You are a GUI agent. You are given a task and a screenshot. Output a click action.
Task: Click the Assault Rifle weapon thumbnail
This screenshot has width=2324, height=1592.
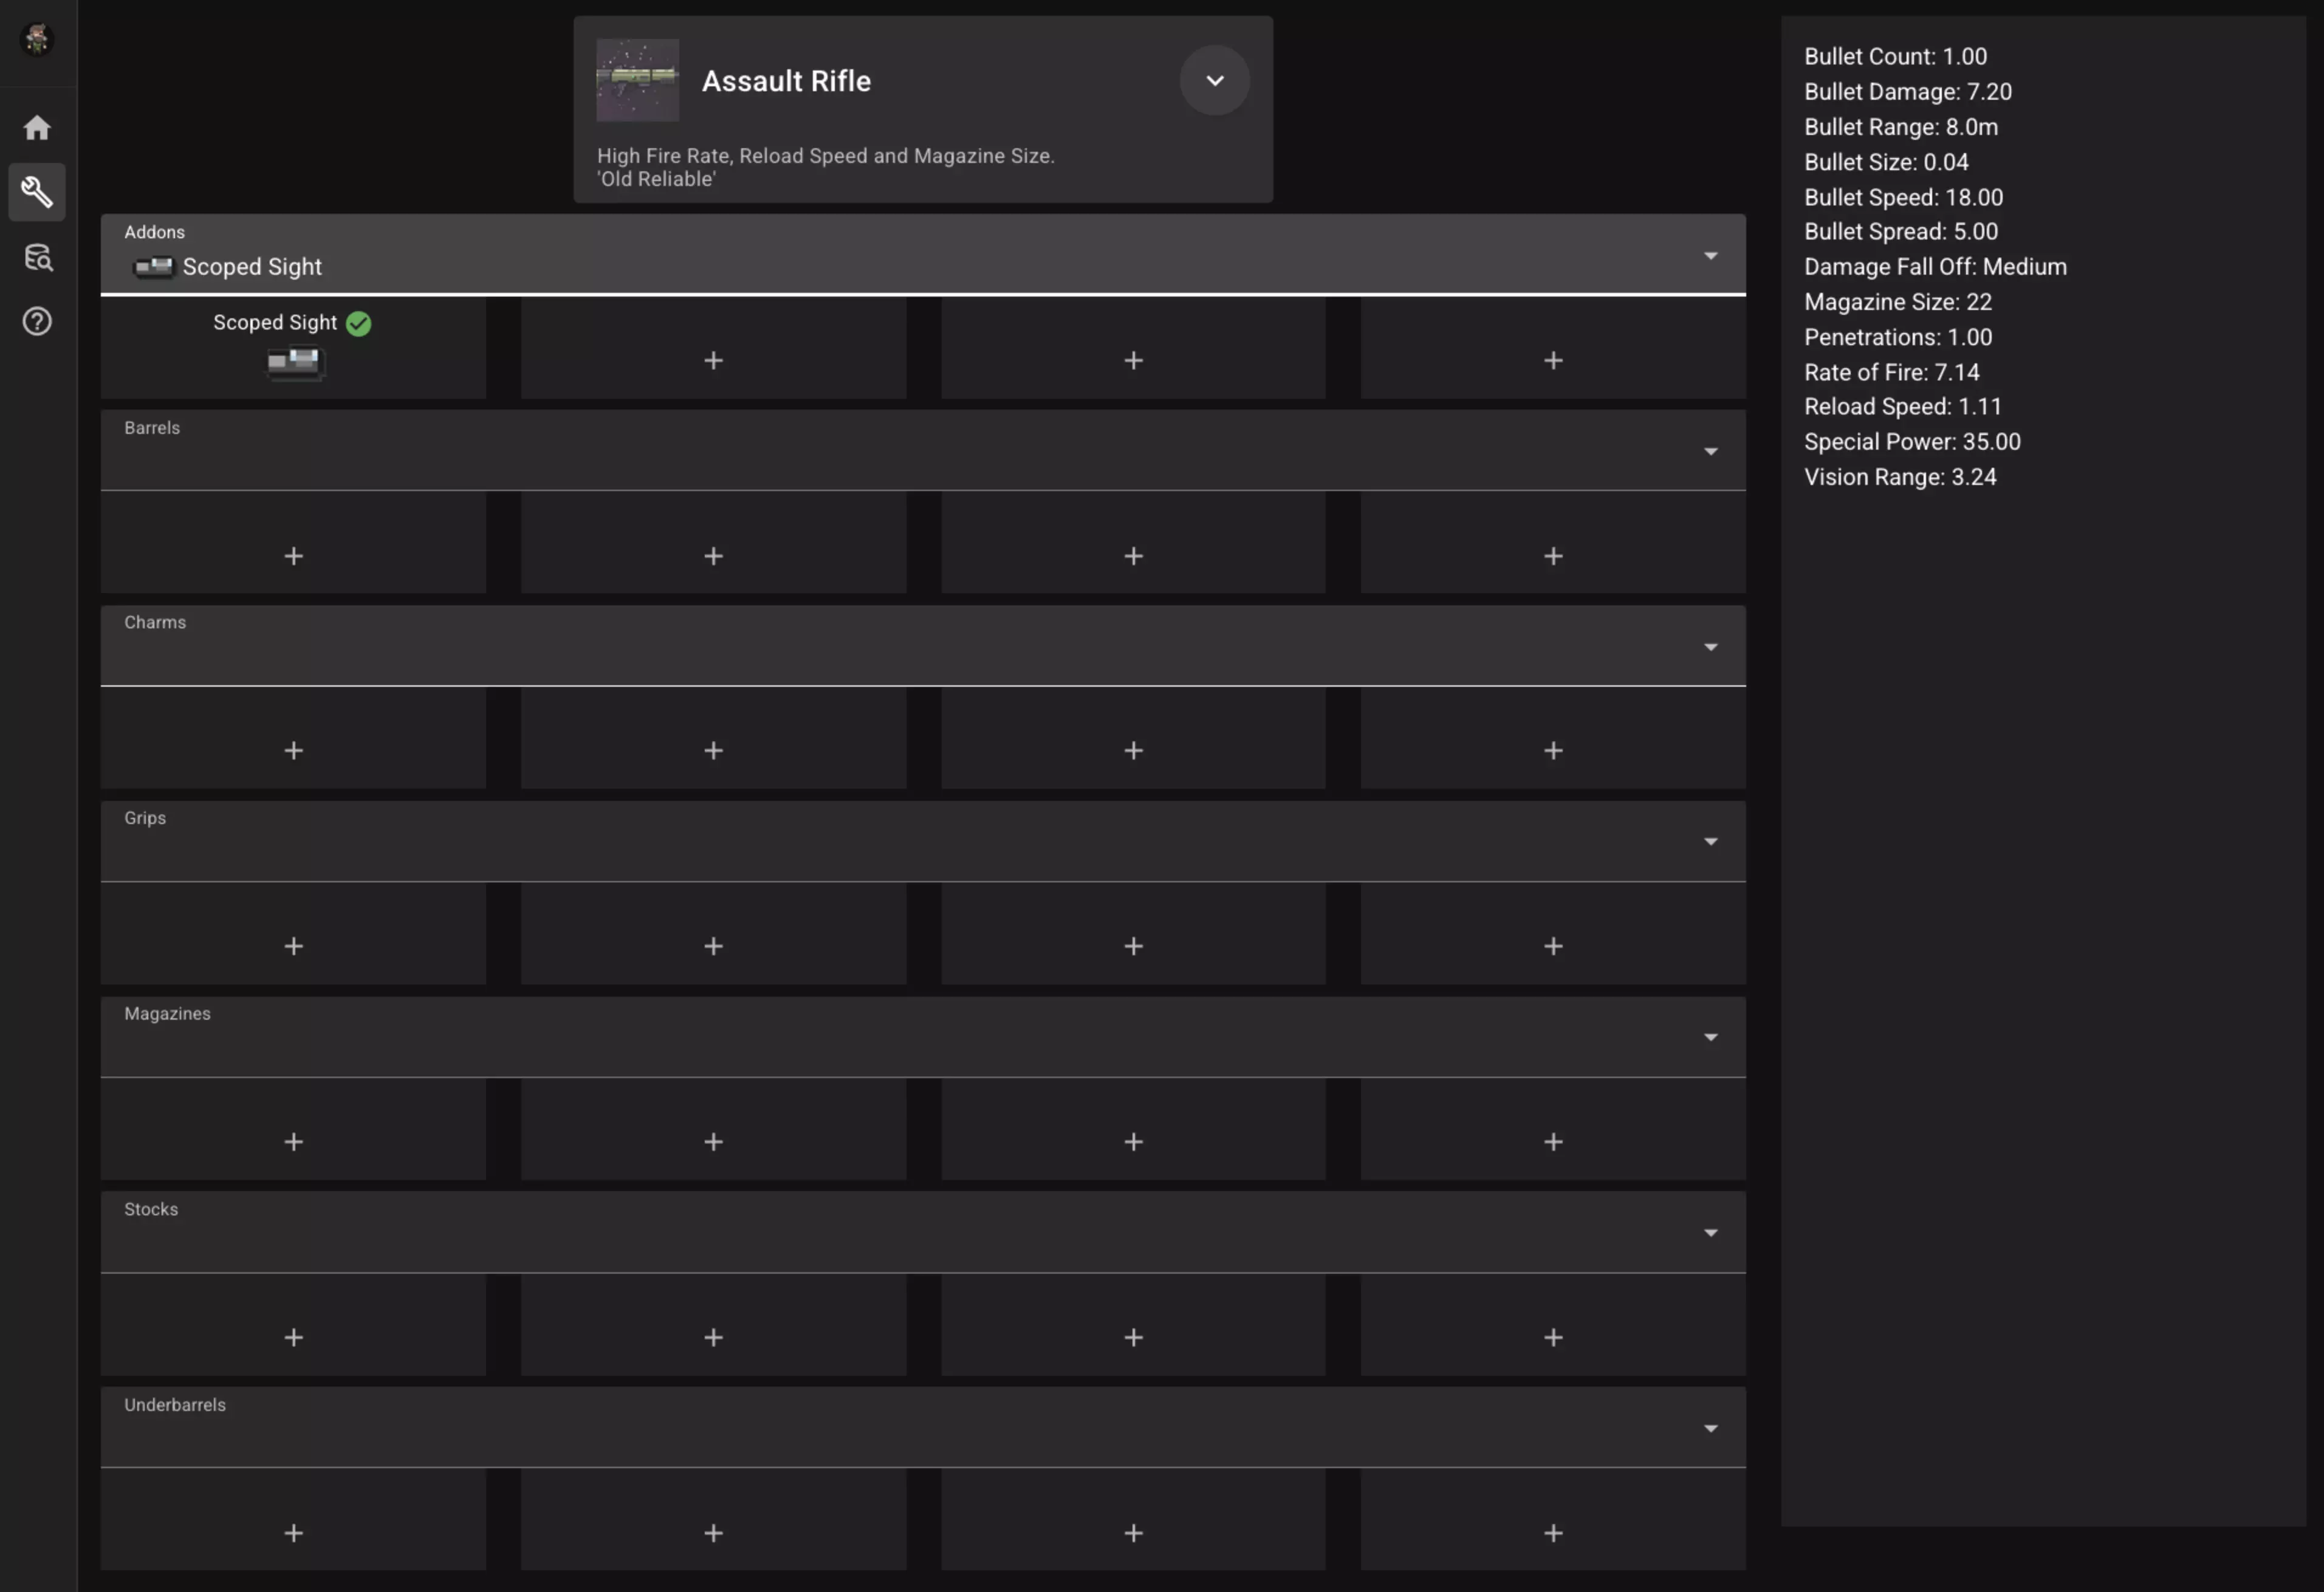point(637,80)
